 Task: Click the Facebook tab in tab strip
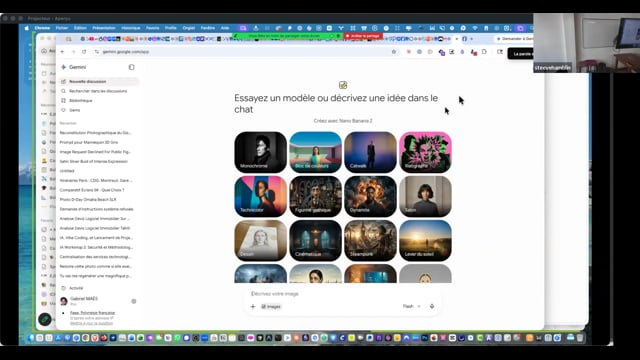[464, 39]
